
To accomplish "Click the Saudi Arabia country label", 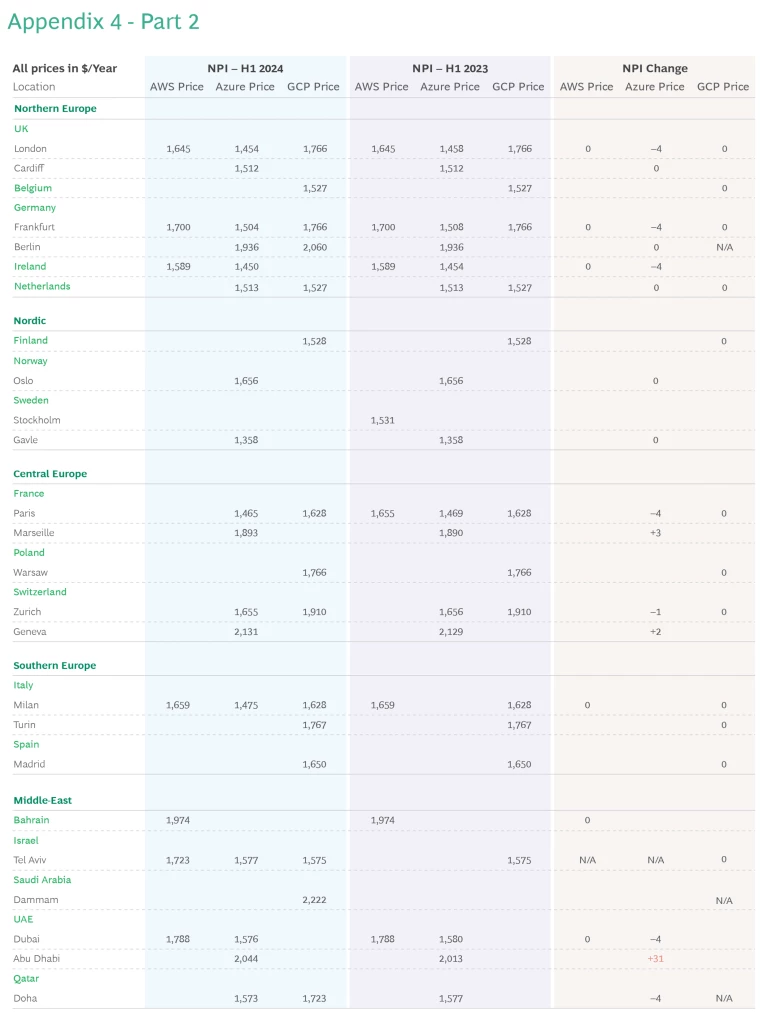I will coord(42,880).
